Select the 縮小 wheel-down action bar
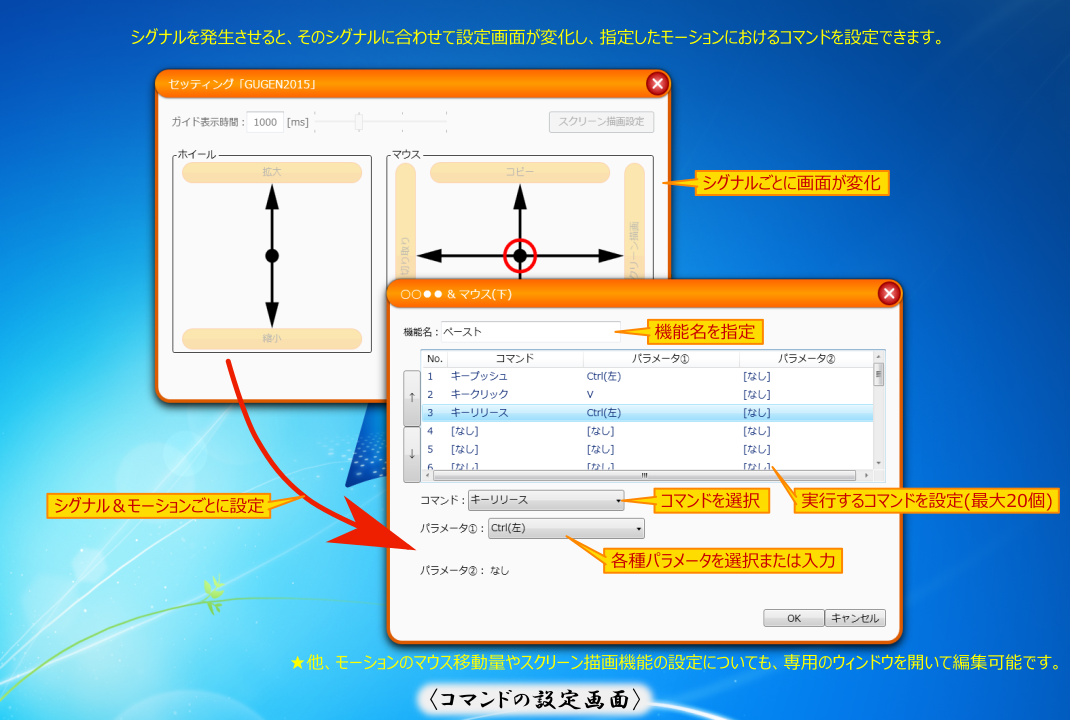 tap(272, 339)
